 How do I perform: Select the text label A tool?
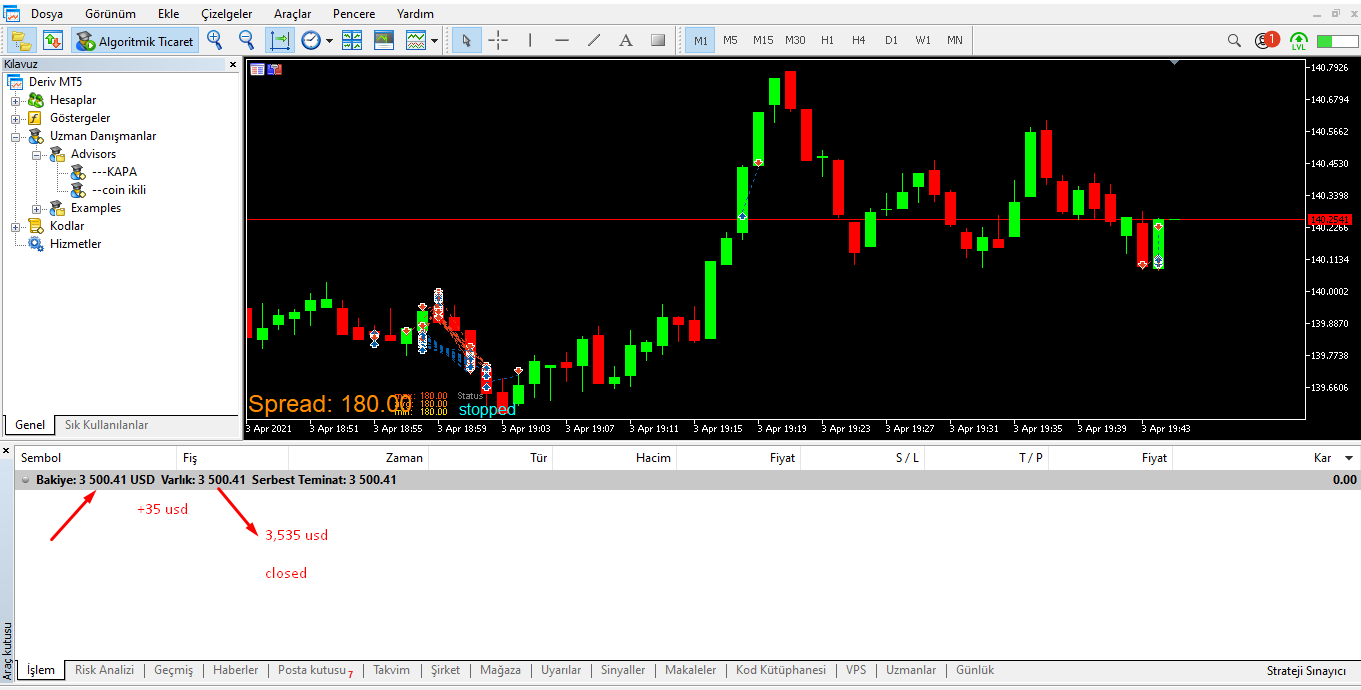626,40
